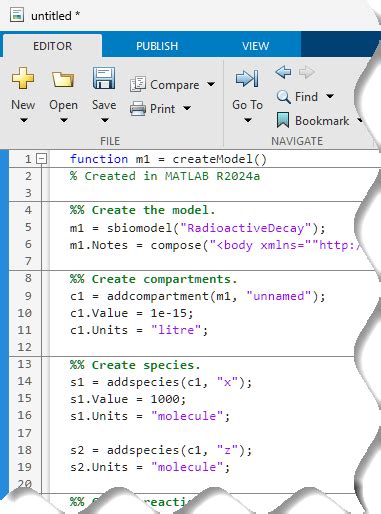Image resolution: width=381 pixels, height=514 pixels.
Task: Click the line "c1.Value = 1e-15;"
Action: pyautogui.click(x=131, y=313)
